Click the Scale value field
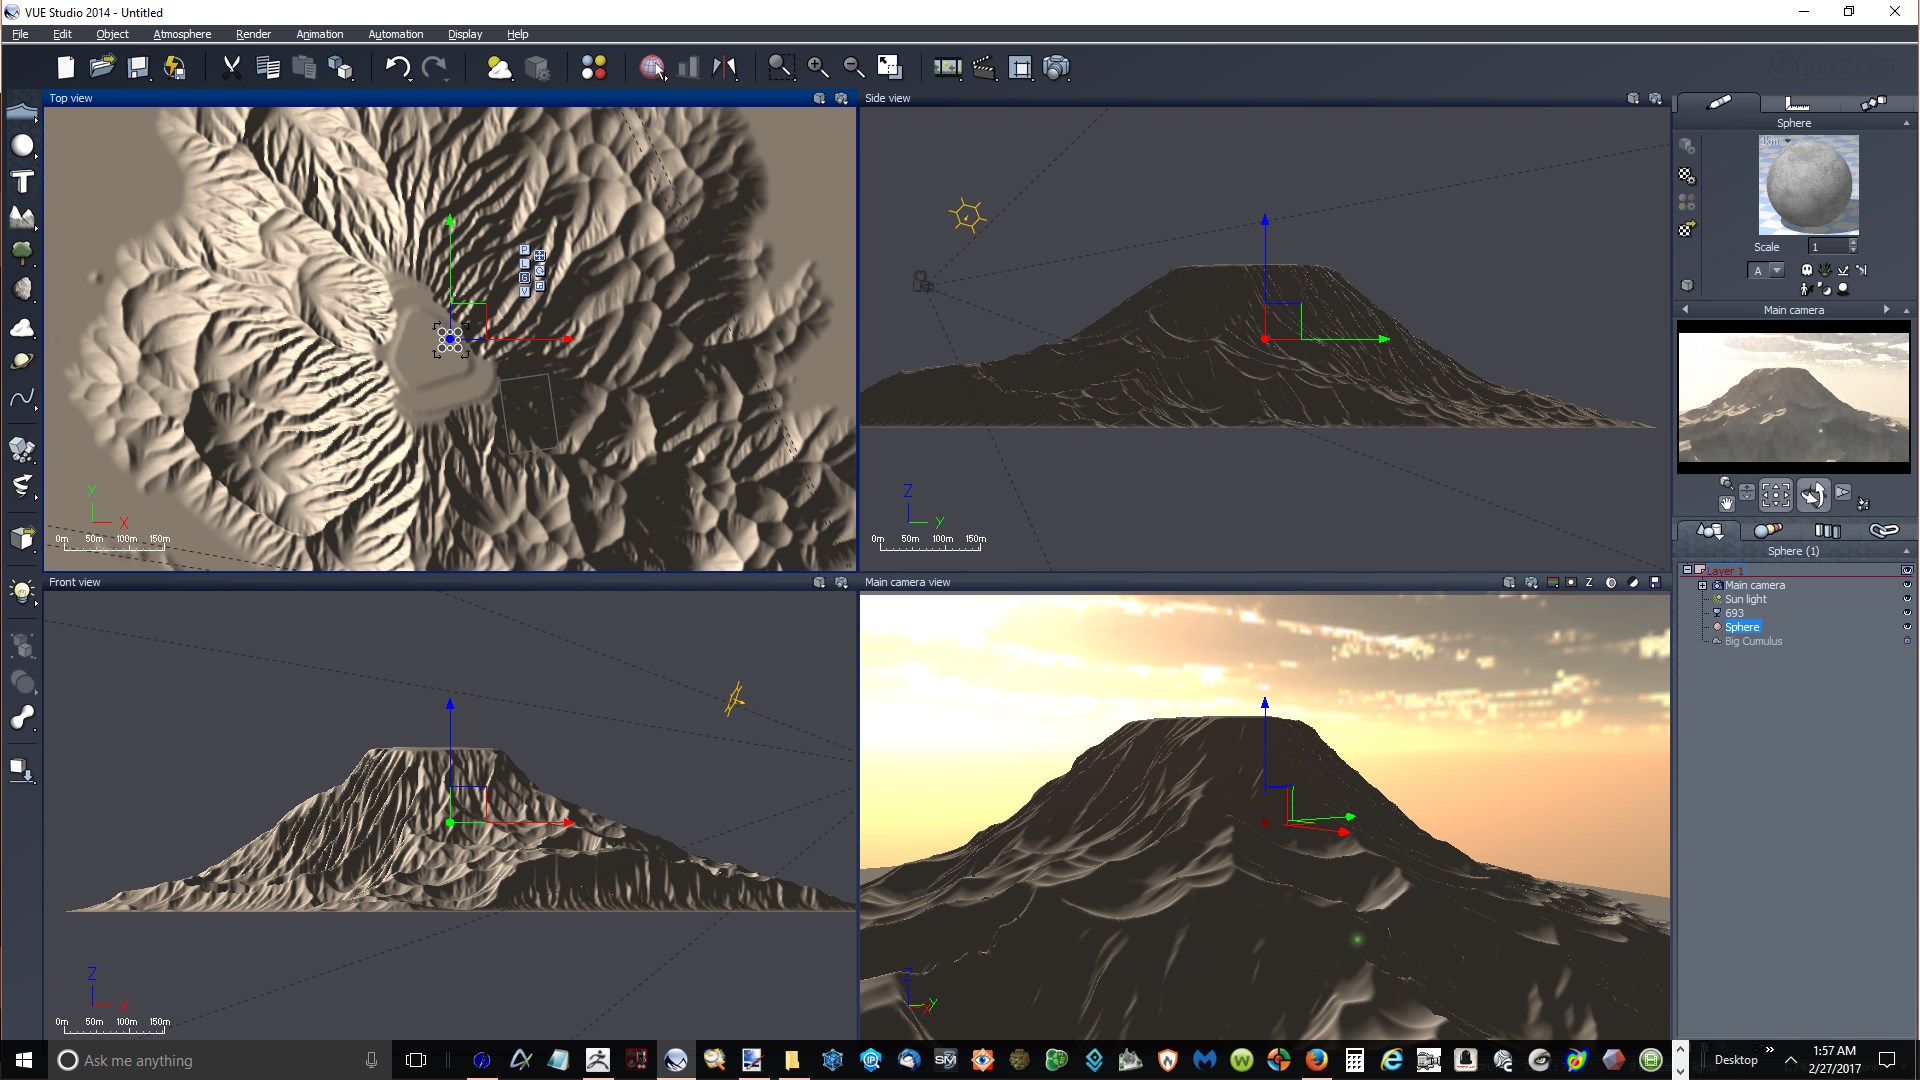The width and height of the screenshot is (1920, 1080). 1826,247
